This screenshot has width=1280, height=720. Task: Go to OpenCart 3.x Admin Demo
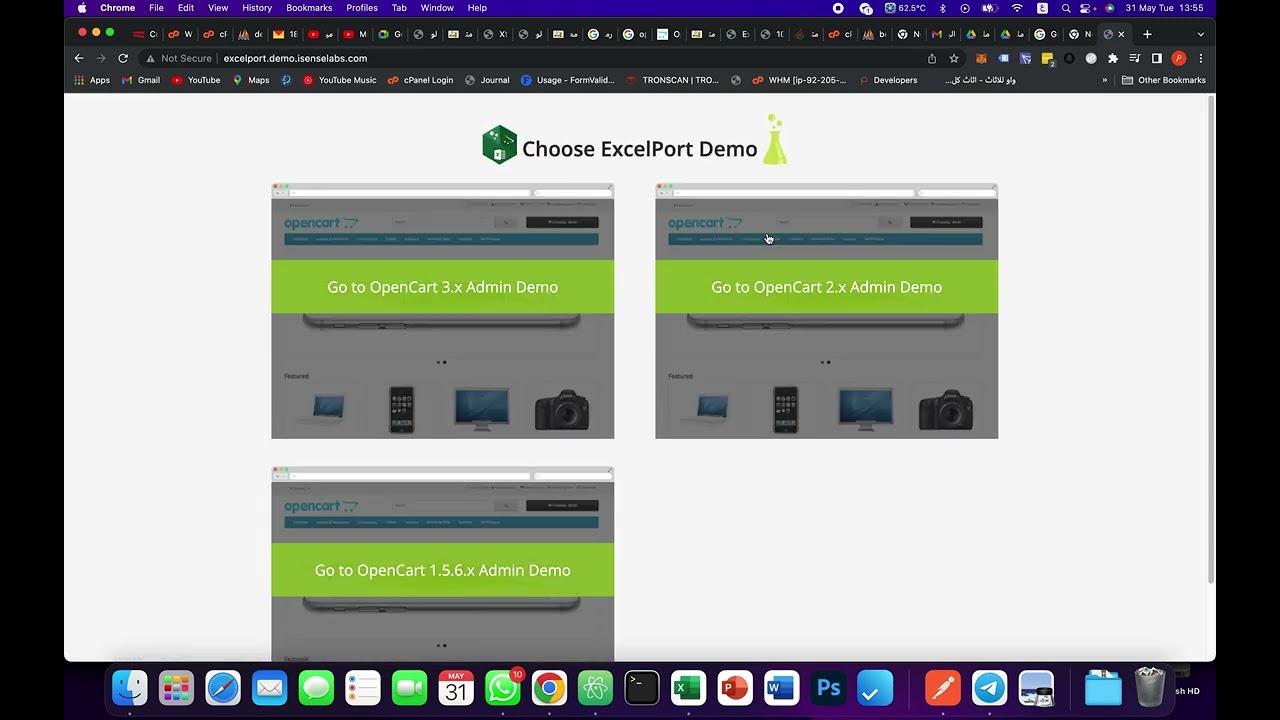(x=442, y=287)
